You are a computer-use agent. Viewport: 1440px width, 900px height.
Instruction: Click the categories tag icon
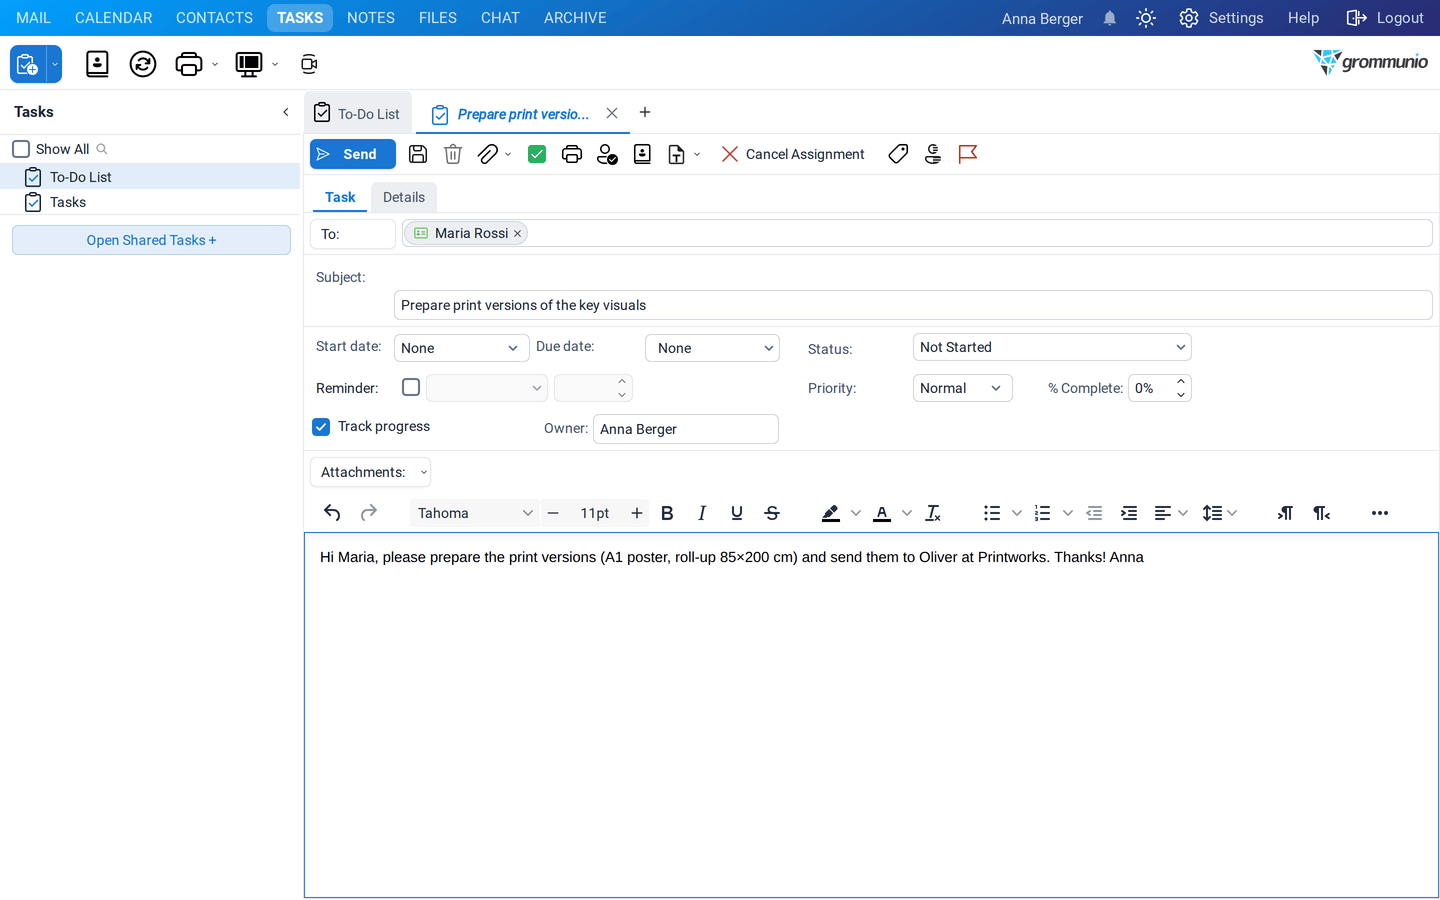(x=898, y=154)
